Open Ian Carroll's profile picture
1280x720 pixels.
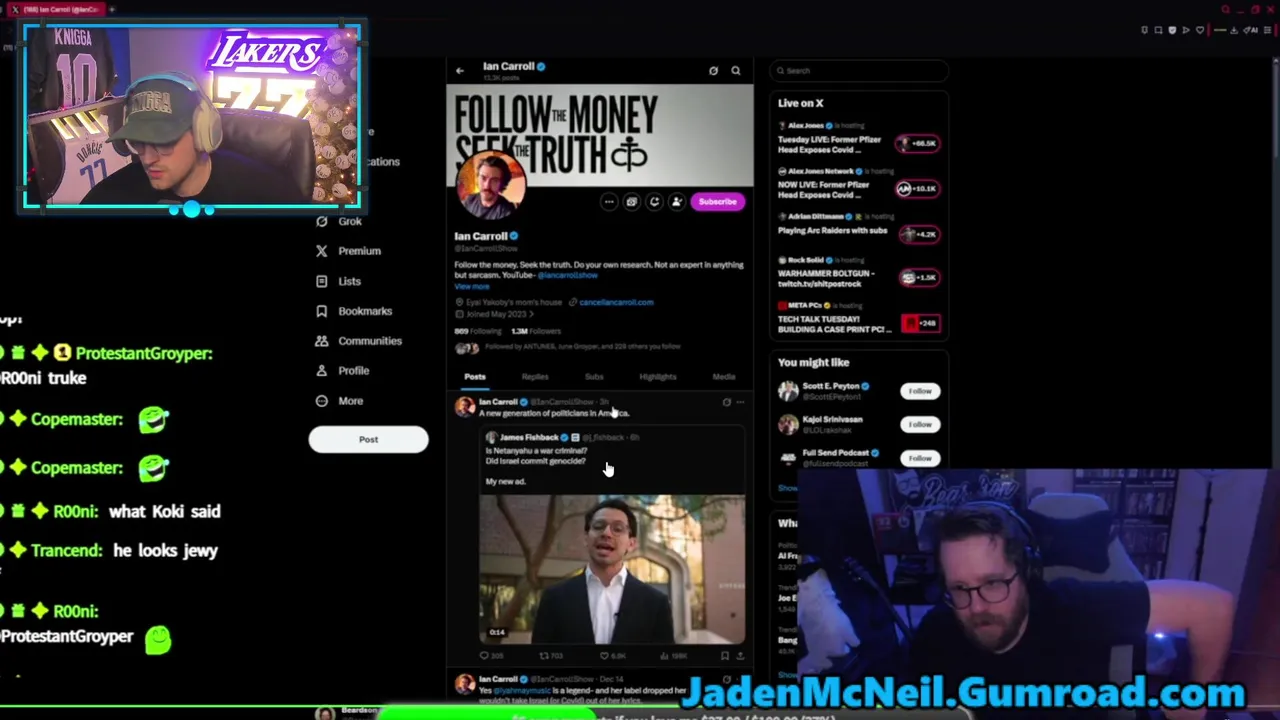pyautogui.click(x=490, y=186)
